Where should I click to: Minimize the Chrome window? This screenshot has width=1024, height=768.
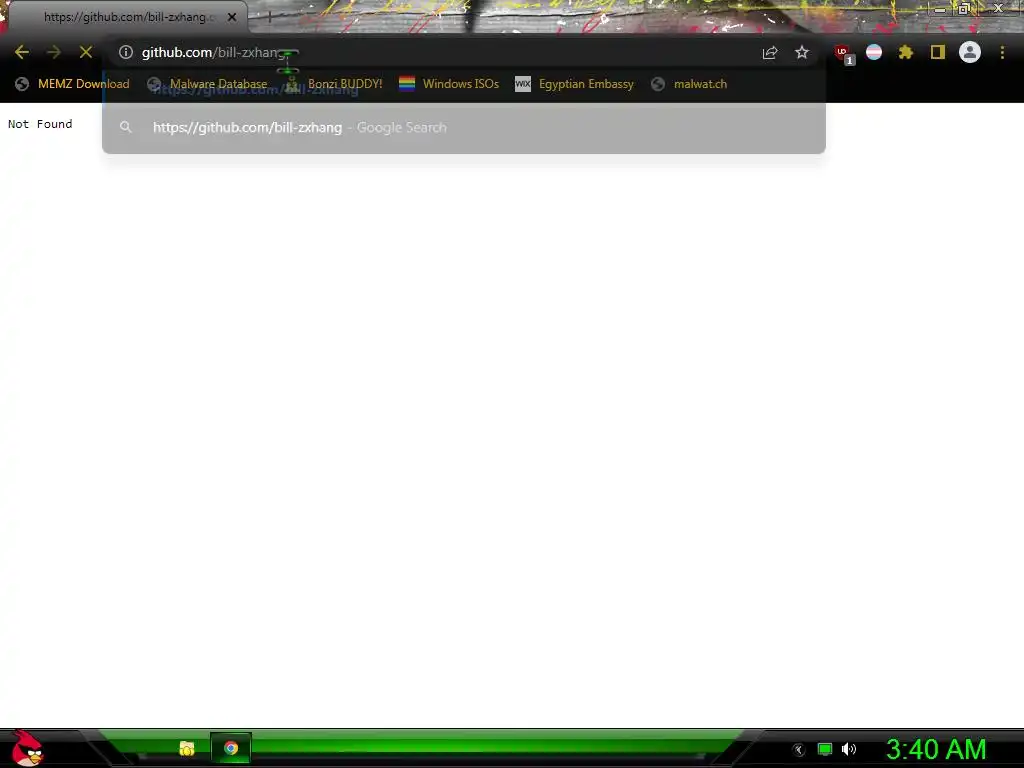pyautogui.click(x=940, y=9)
